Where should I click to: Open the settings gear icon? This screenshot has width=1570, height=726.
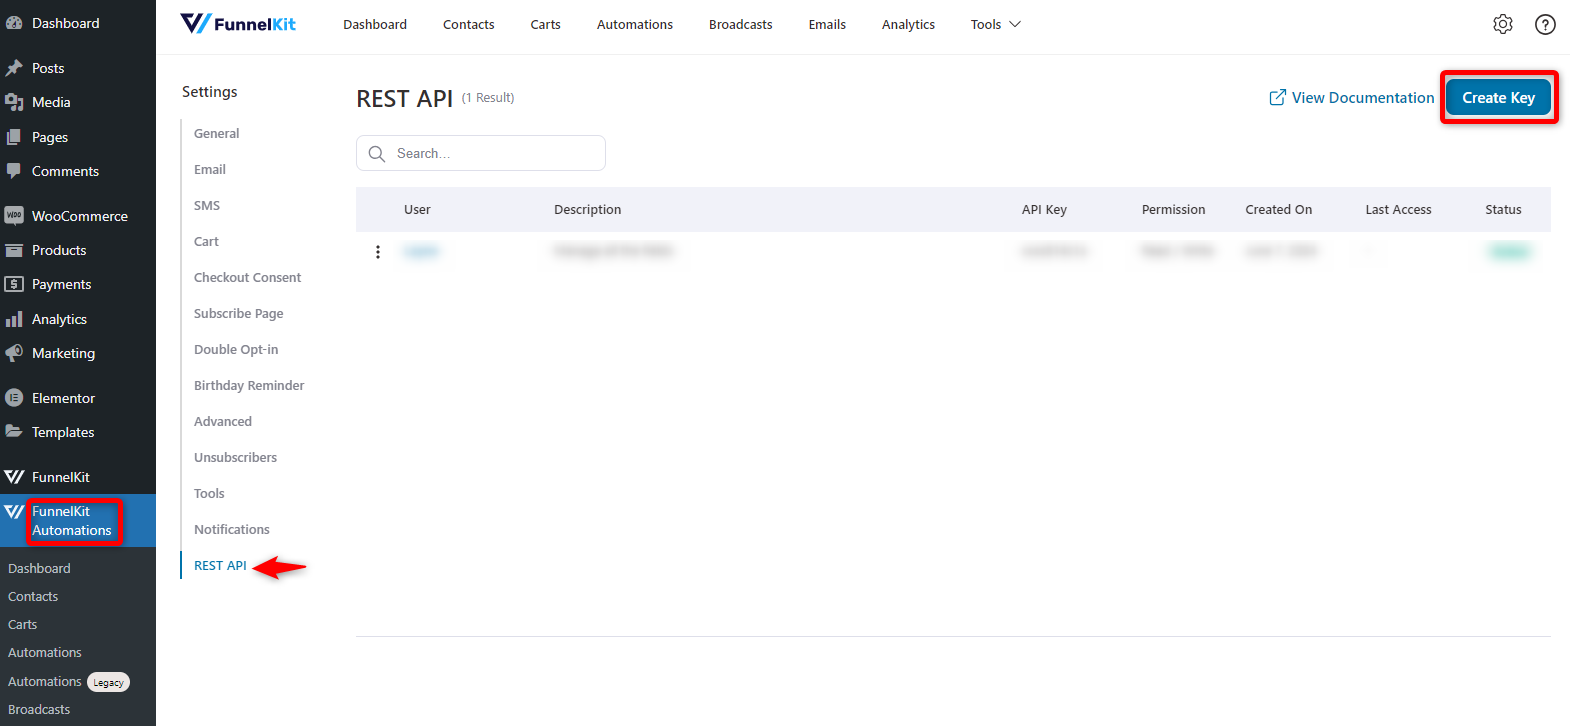[1503, 24]
